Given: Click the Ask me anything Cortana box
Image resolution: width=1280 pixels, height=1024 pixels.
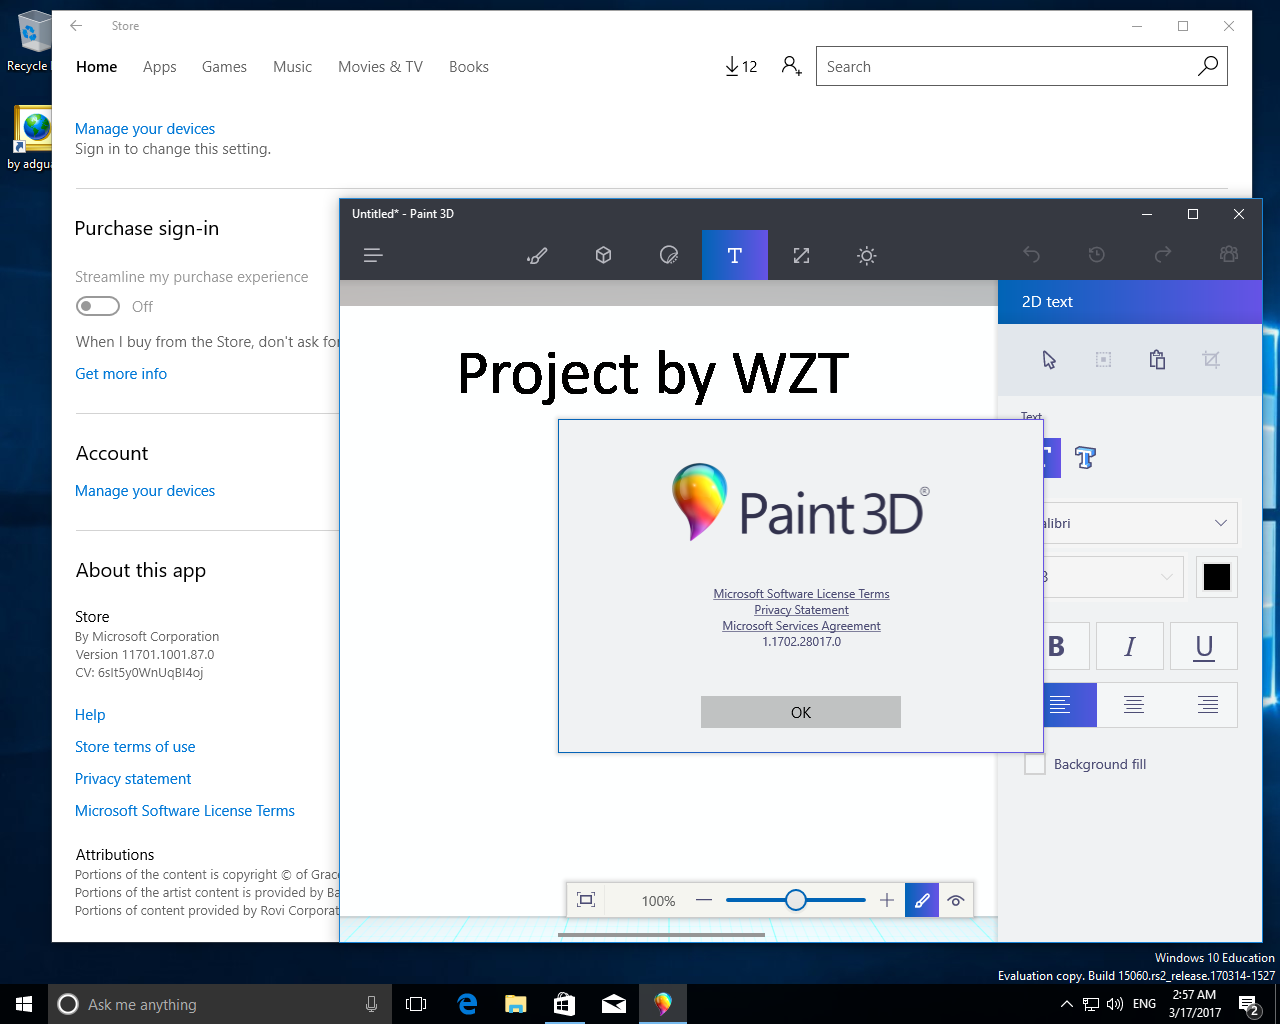Looking at the screenshot, I should click(218, 1004).
